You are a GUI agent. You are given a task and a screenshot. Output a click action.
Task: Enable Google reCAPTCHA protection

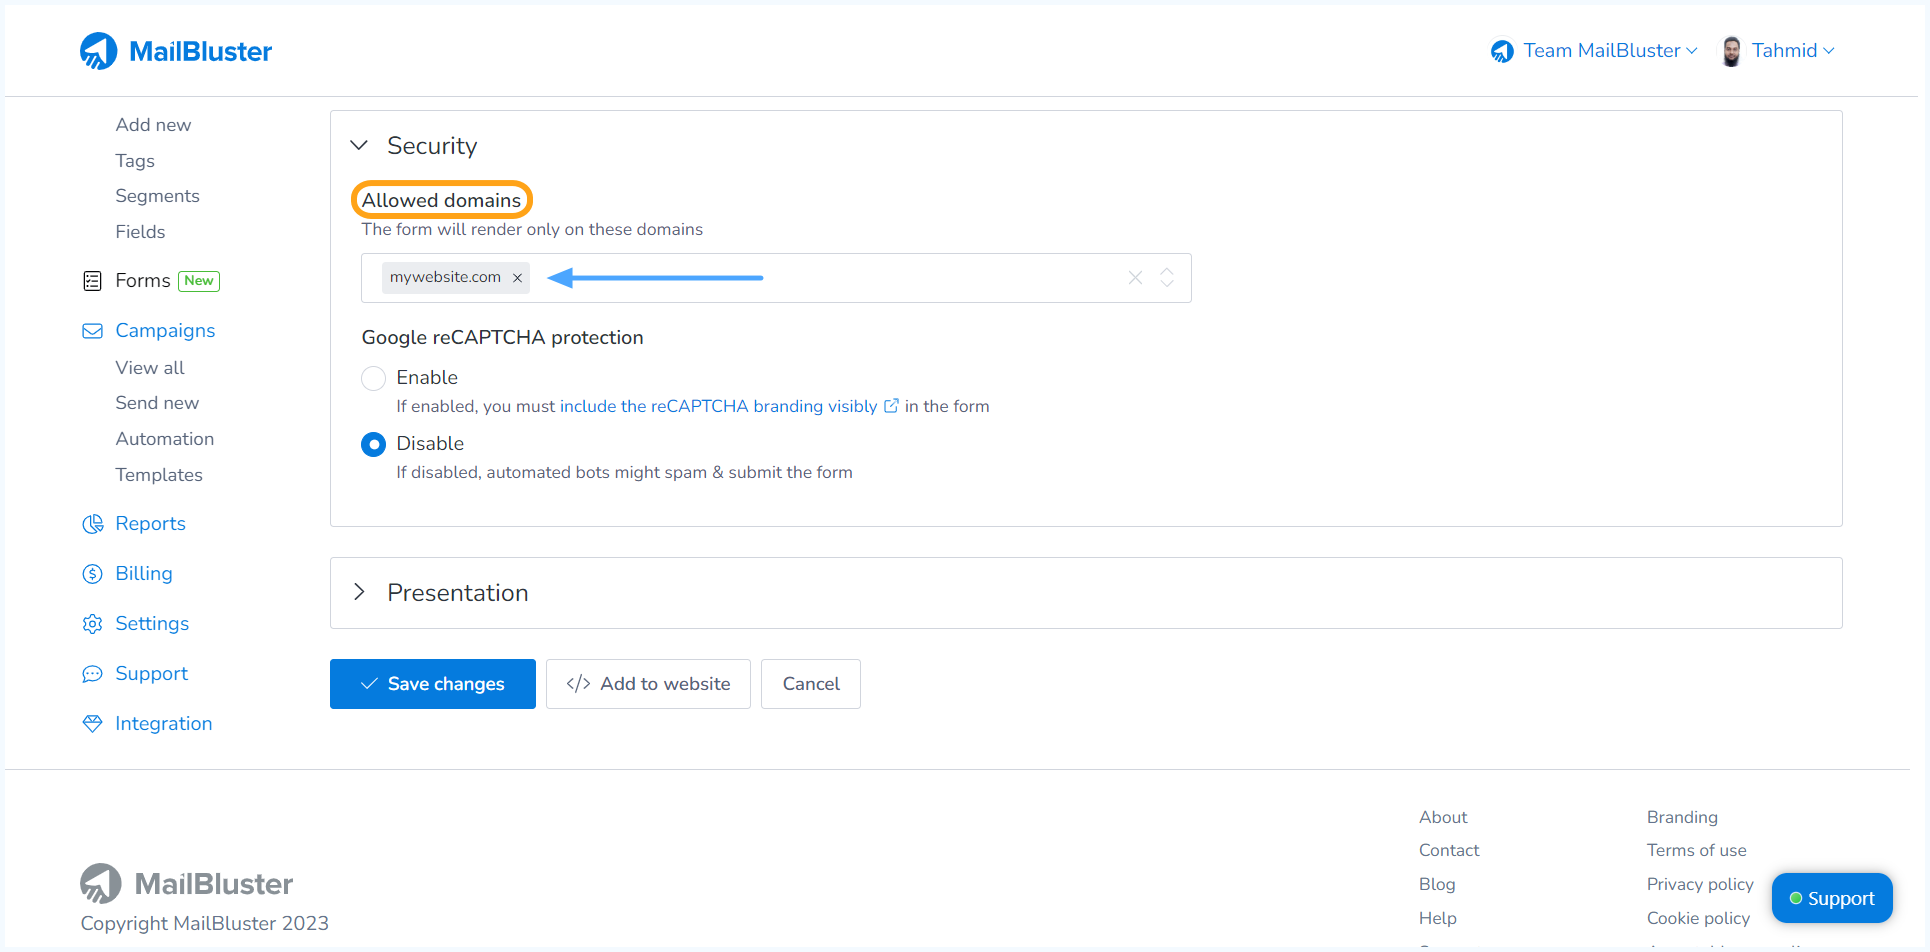coord(373,378)
